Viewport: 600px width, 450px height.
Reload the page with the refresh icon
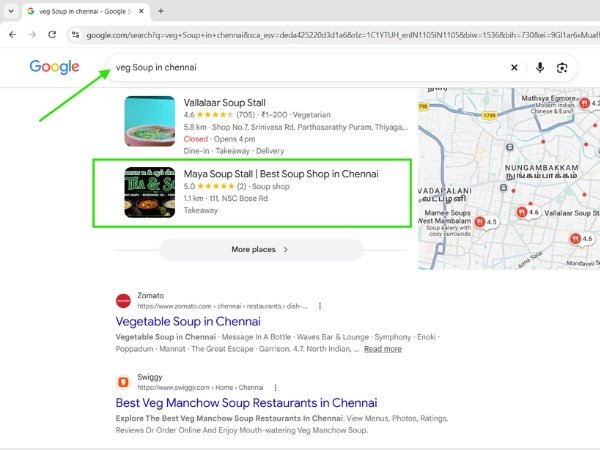point(52,35)
